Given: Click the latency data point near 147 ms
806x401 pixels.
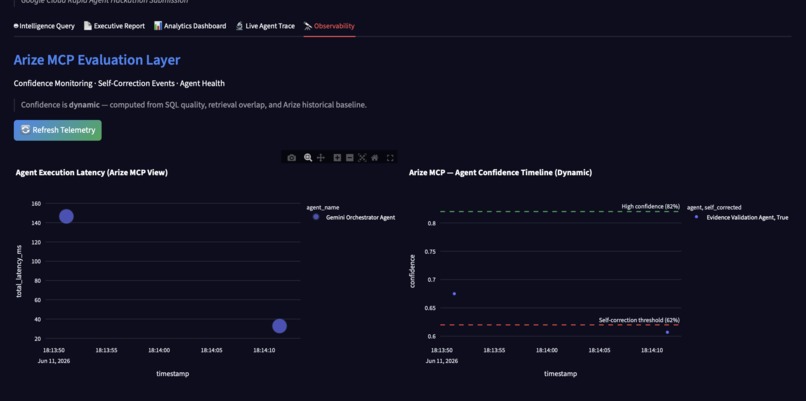Looking at the screenshot, I should 66,216.
